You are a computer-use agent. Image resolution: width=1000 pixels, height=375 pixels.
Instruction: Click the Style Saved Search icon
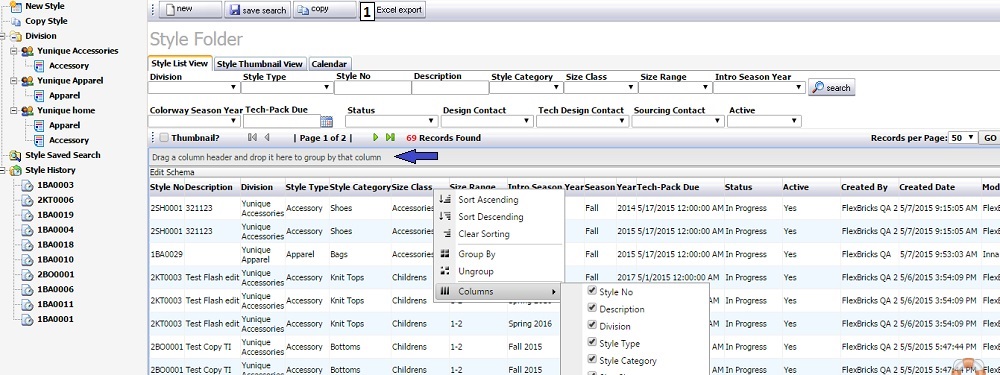click(15, 155)
